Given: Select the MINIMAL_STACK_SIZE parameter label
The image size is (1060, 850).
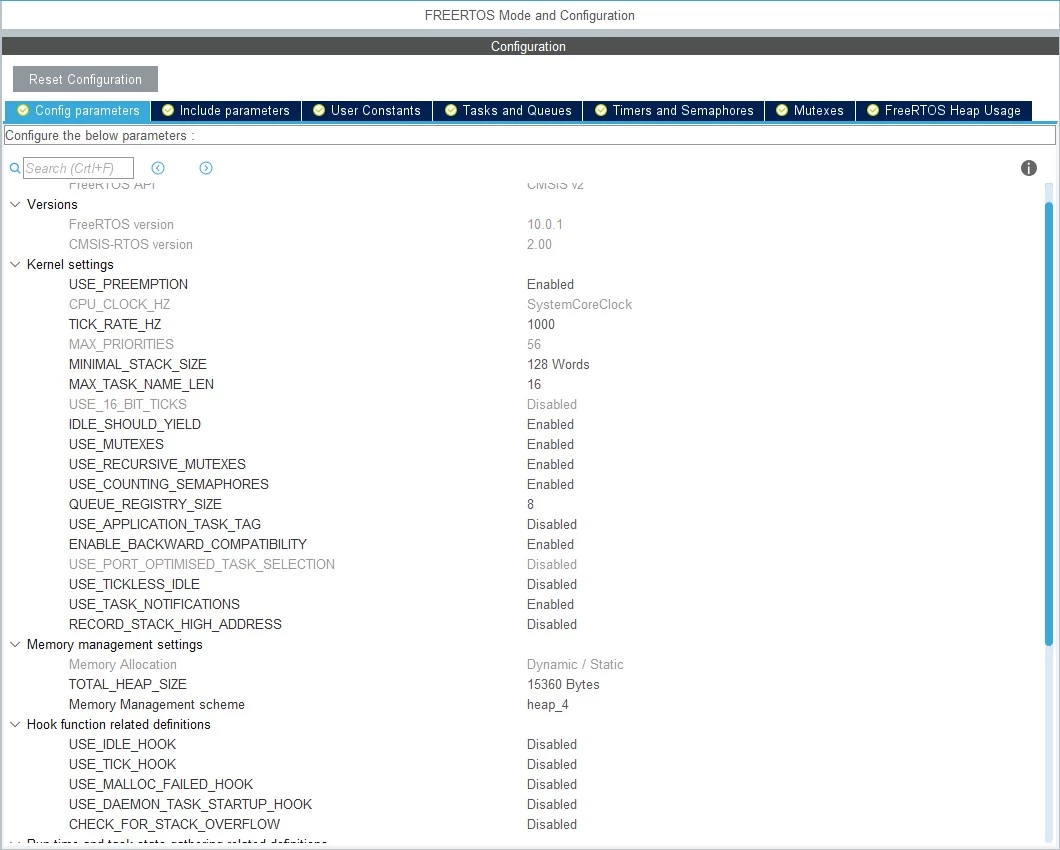Looking at the screenshot, I should pos(138,364).
